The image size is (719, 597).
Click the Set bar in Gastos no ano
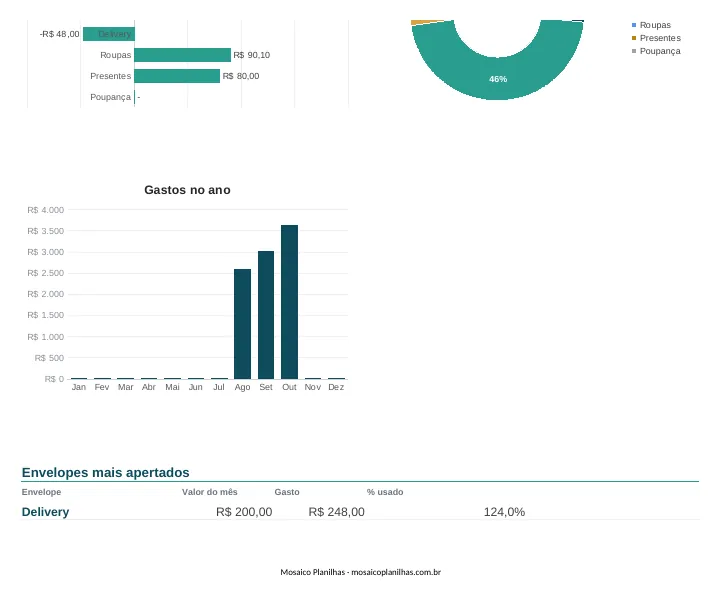[x=266, y=315]
